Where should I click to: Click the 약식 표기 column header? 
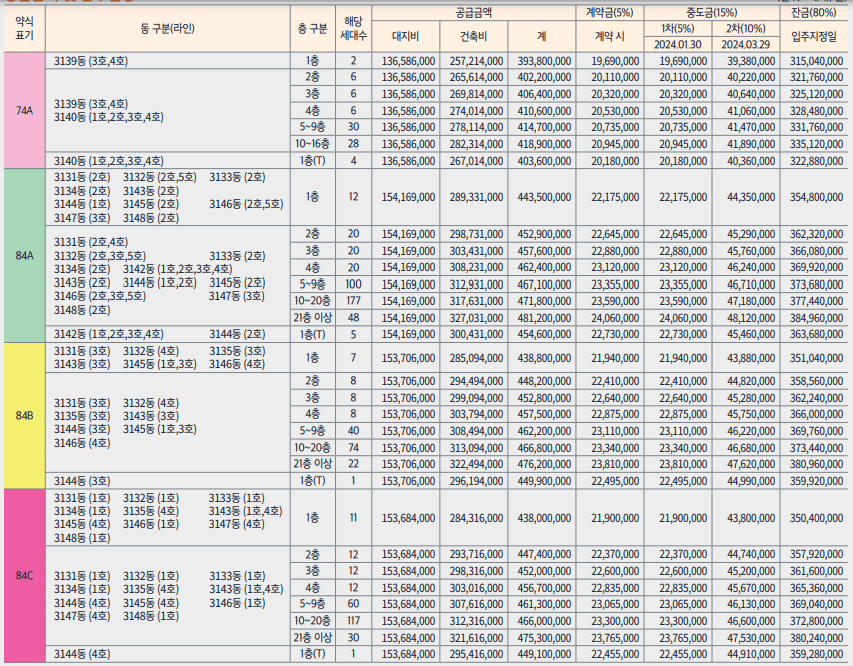tap(24, 28)
